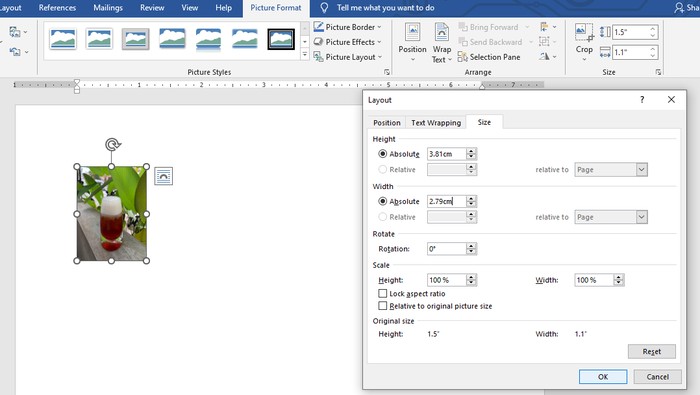Click the Rotation field showing 0°
This screenshot has height=395, width=700.
point(446,249)
